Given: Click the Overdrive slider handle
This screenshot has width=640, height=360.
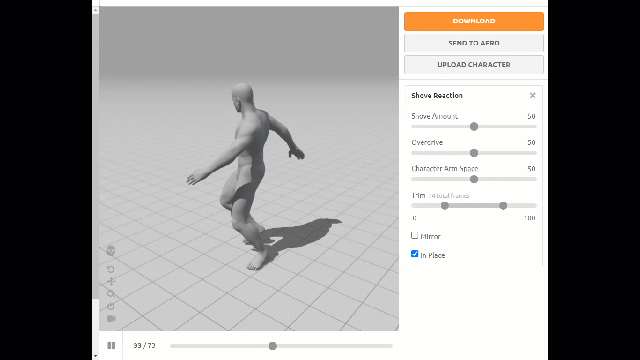Looking at the screenshot, I should coord(474,153).
